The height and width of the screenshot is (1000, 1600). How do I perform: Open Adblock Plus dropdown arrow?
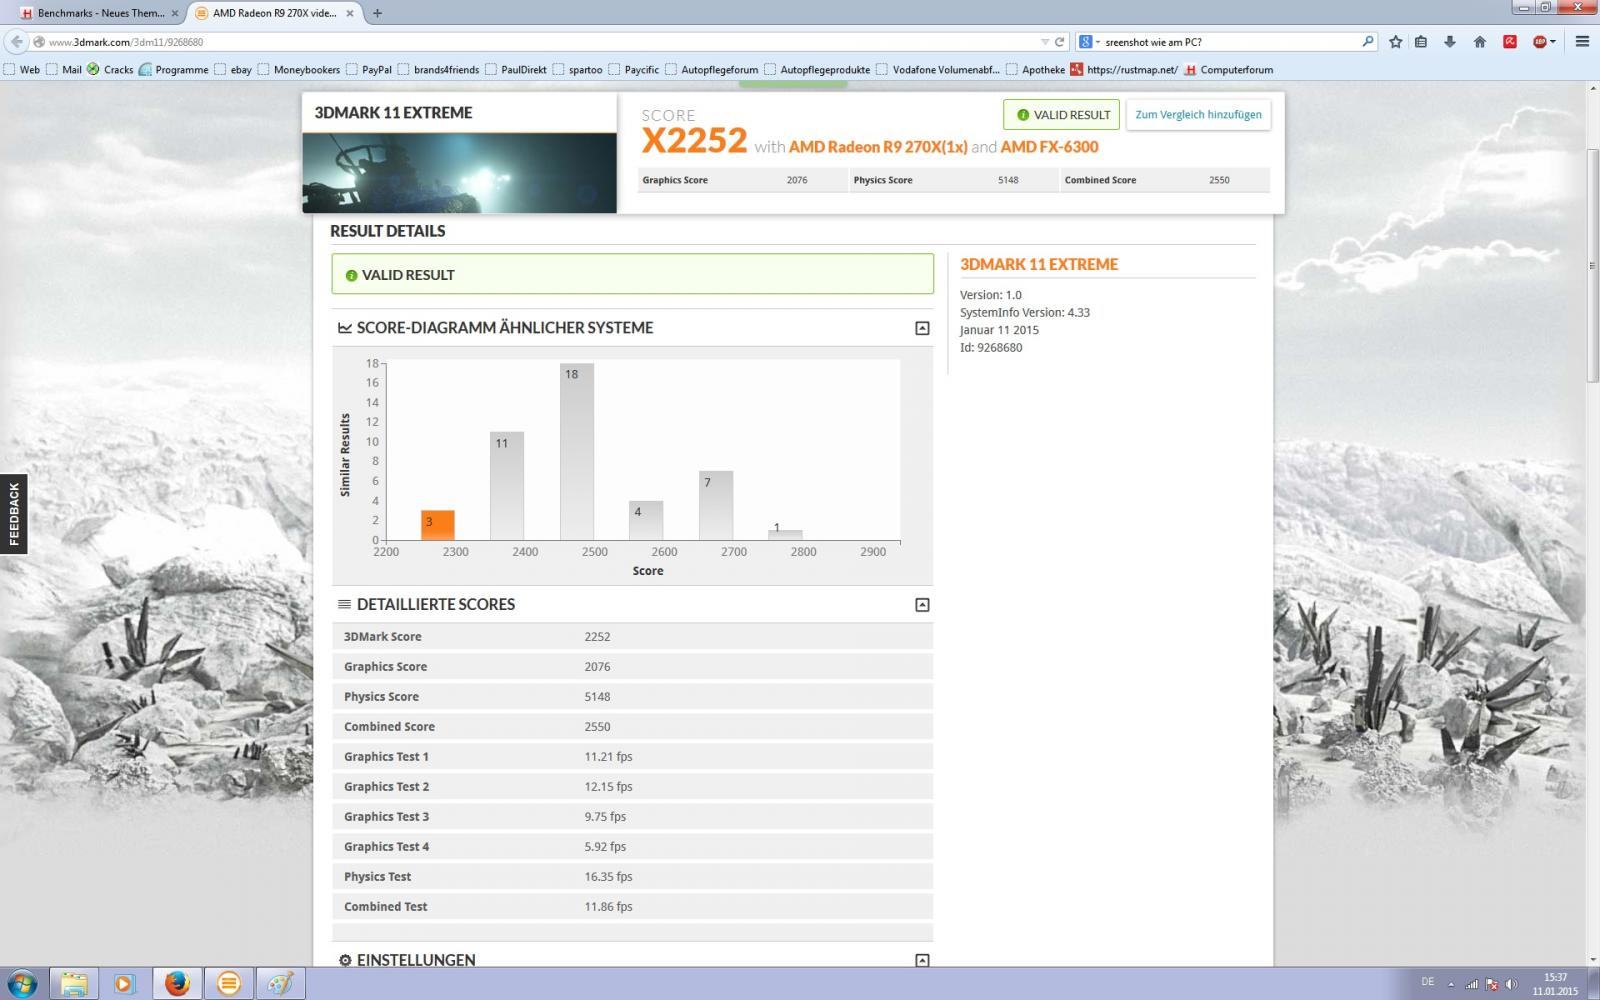tap(1553, 42)
